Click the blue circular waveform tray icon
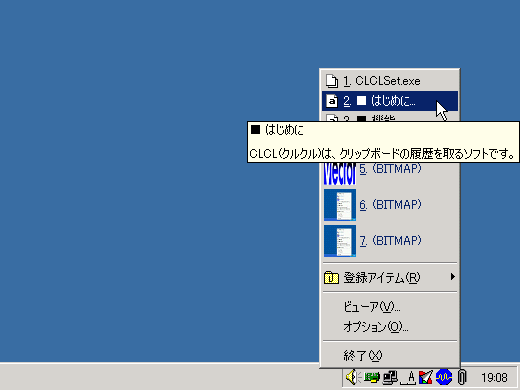 tap(444, 377)
